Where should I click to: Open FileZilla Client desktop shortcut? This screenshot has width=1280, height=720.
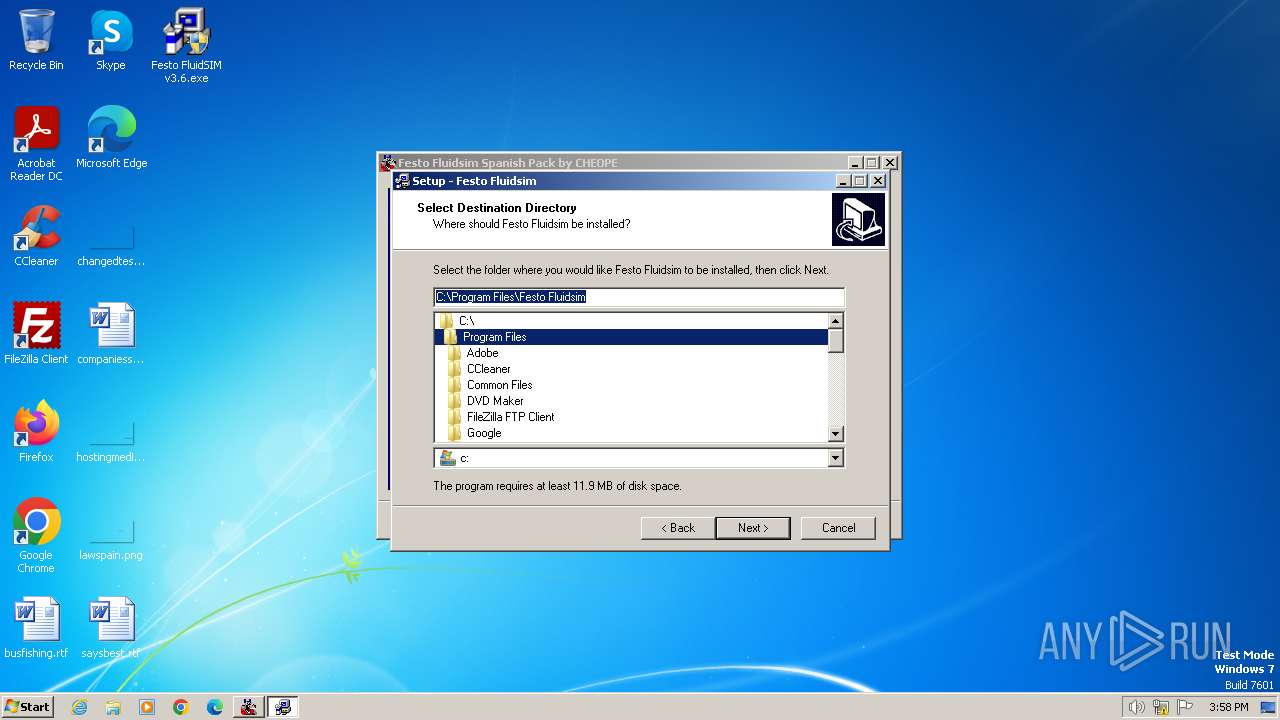pos(36,334)
